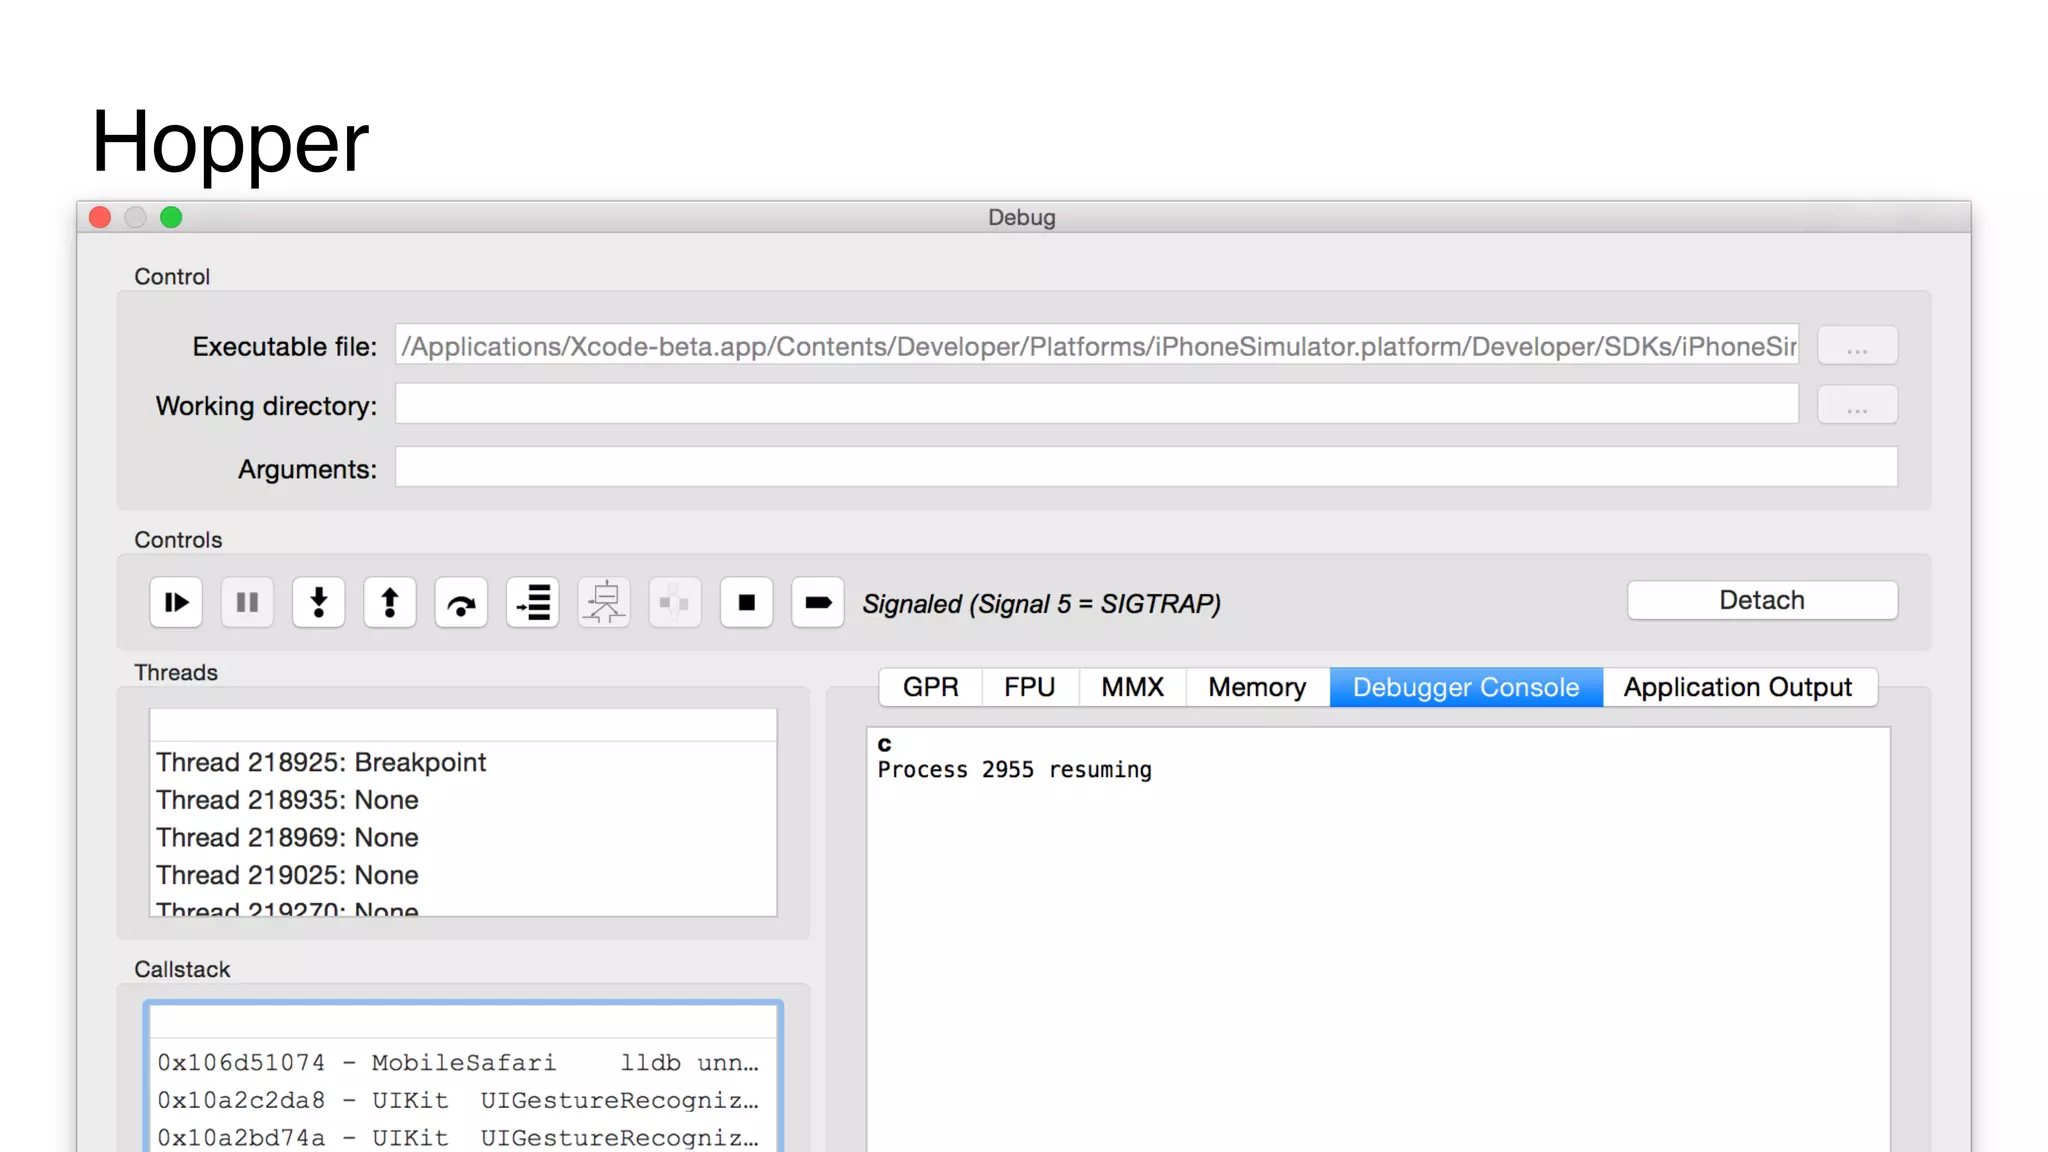
Task: Open the FPU registers tab
Action: pyautogui.click(x=1029, y=687)
